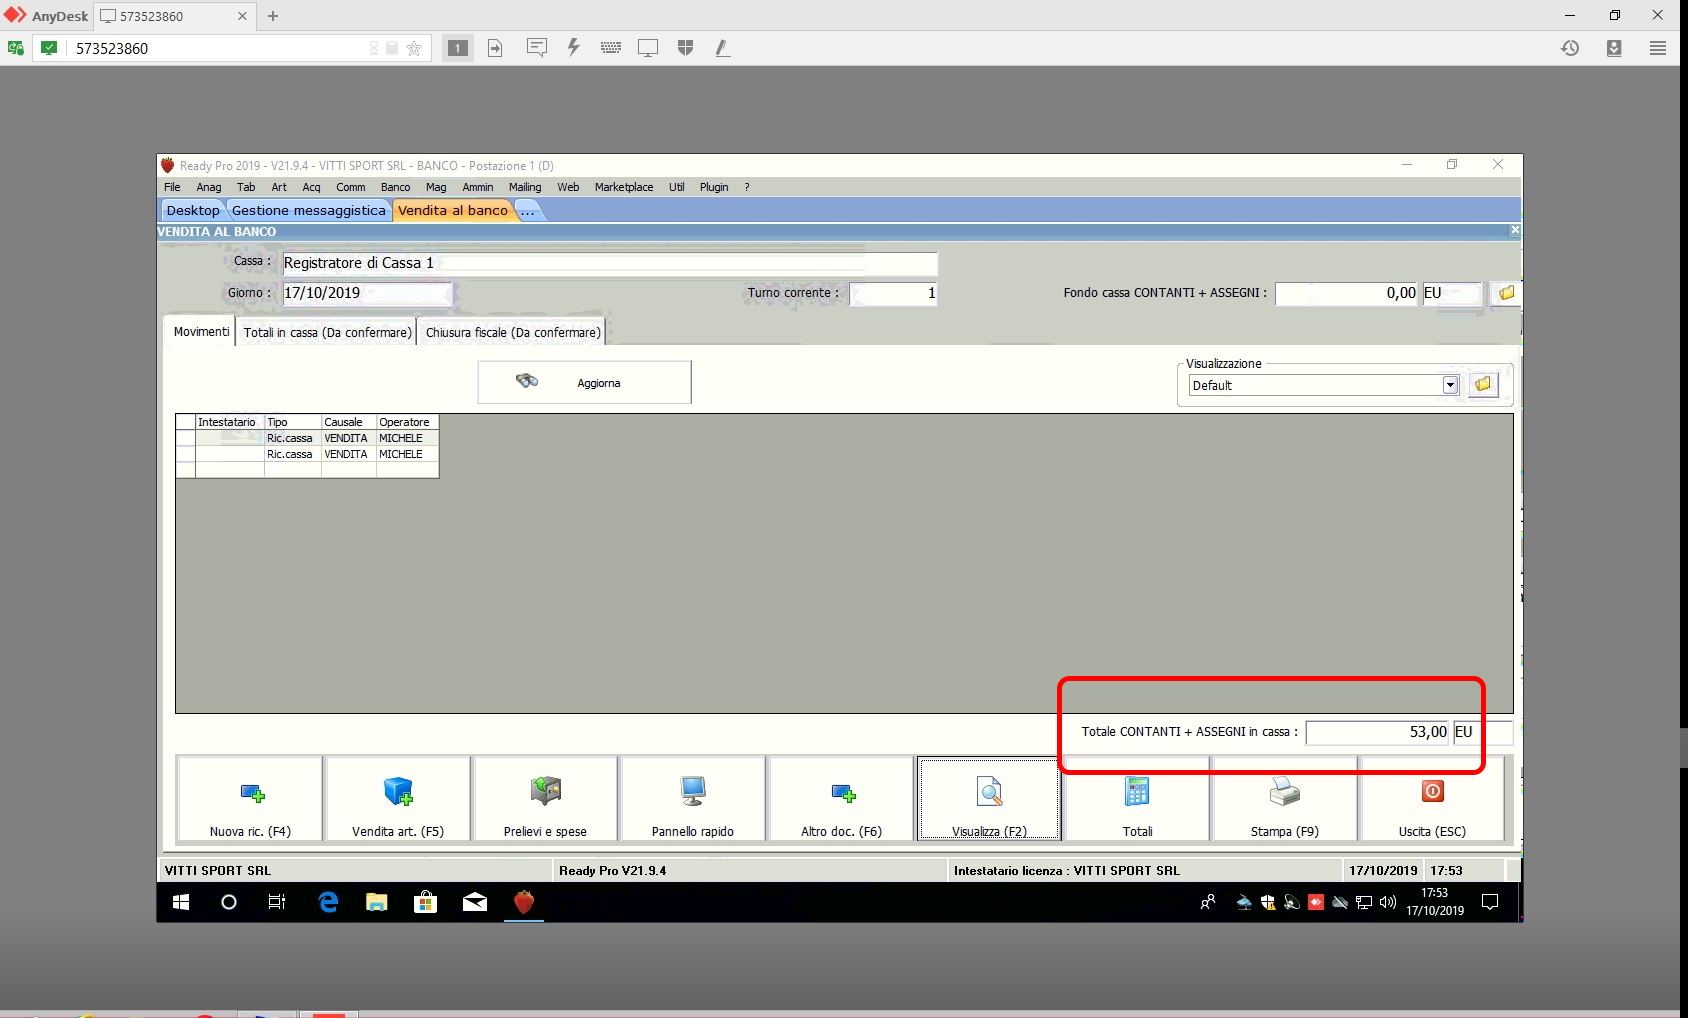The width and height of the screenshot is (1688, 1018).
Task: Click the Operatore column header
Action: tap(407, 422)
